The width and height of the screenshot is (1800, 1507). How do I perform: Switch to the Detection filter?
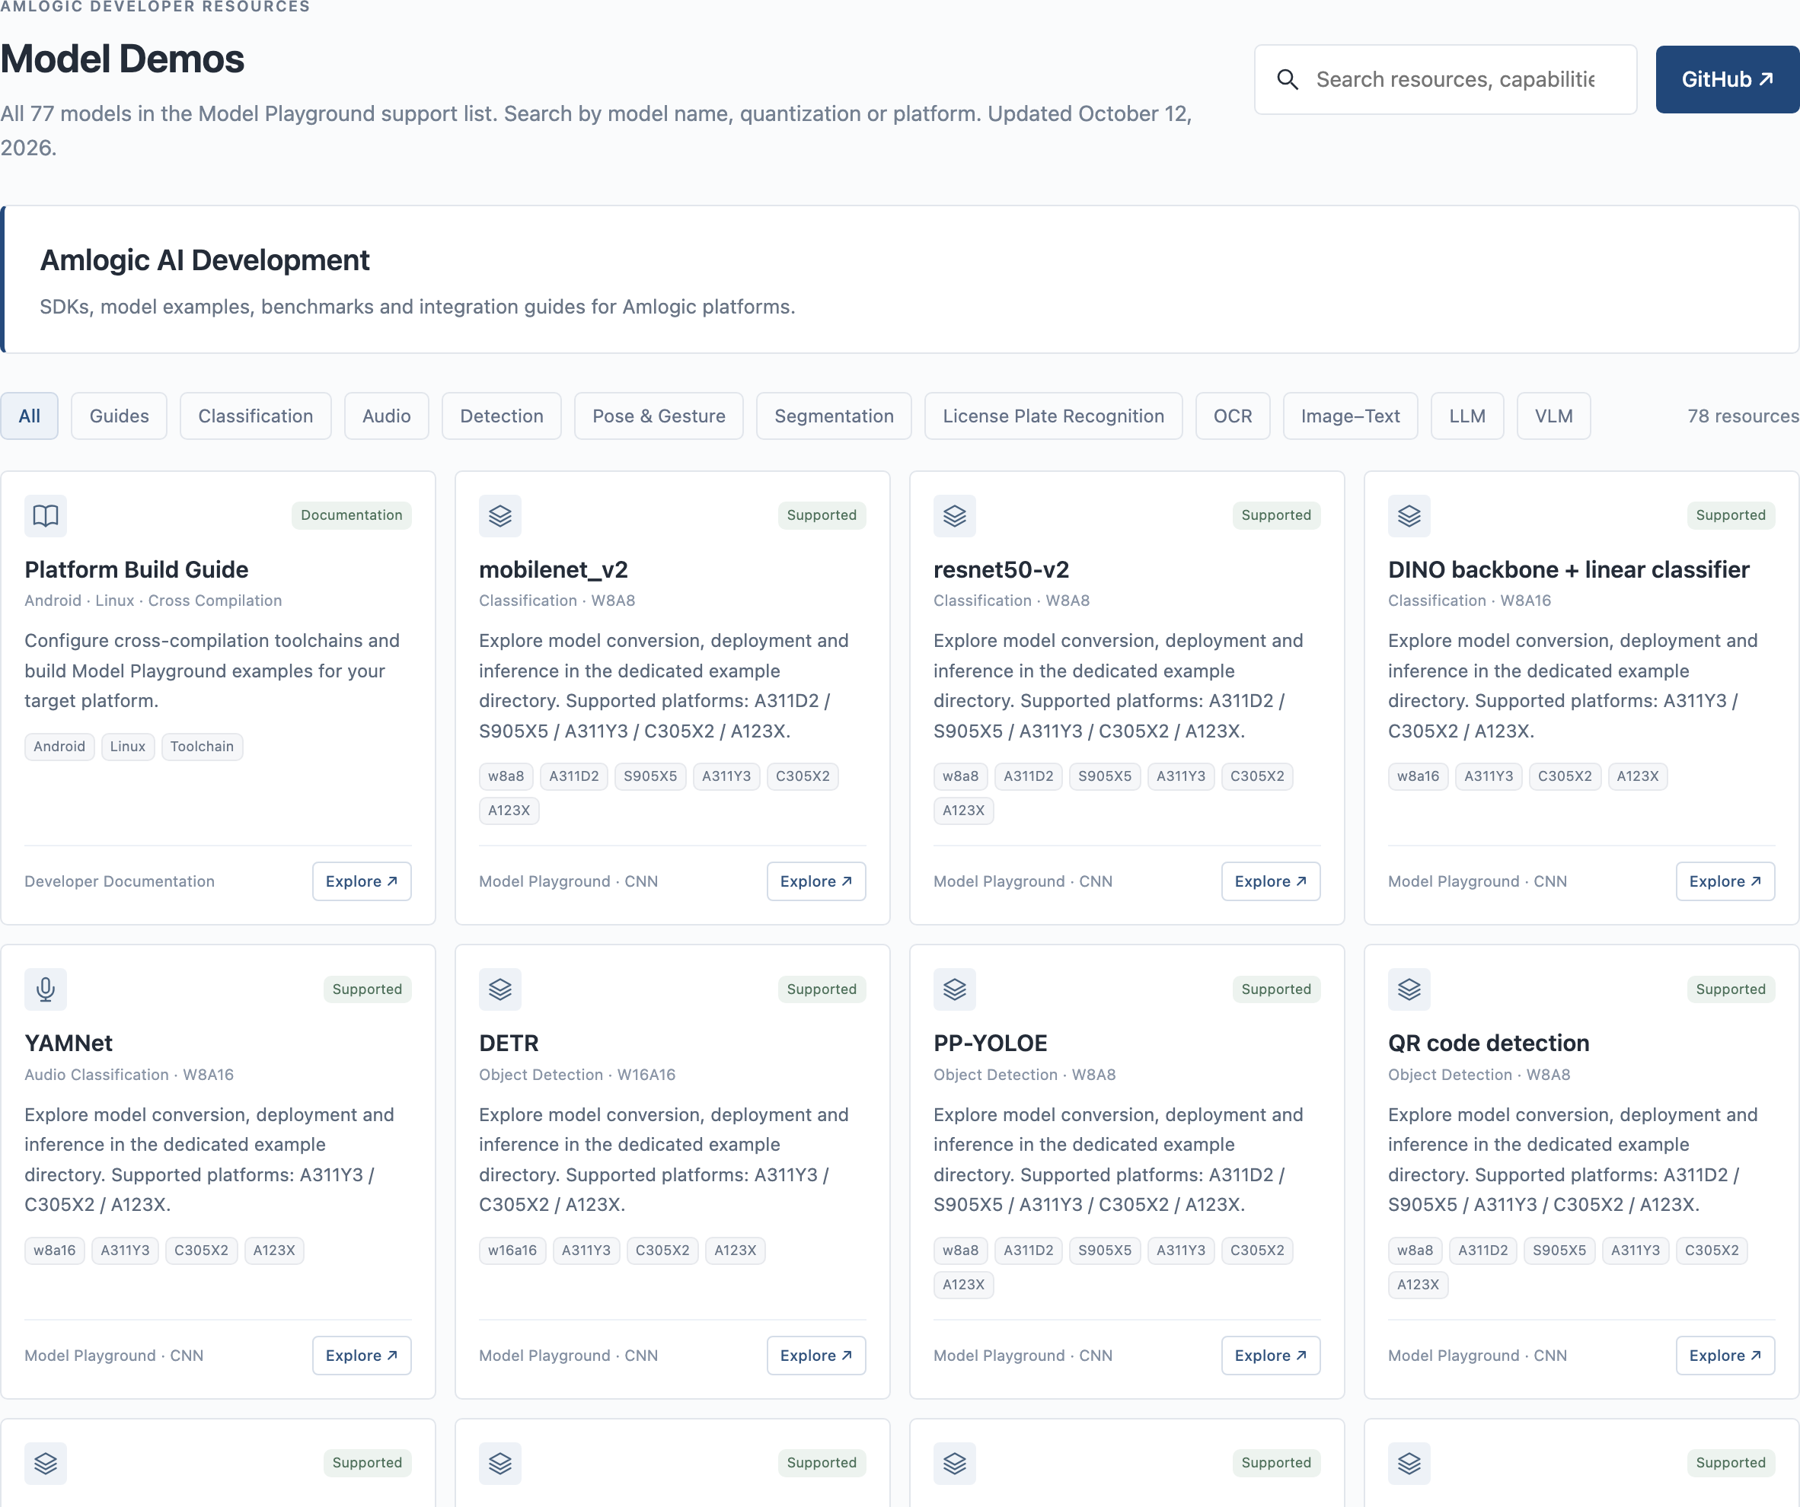502,416
